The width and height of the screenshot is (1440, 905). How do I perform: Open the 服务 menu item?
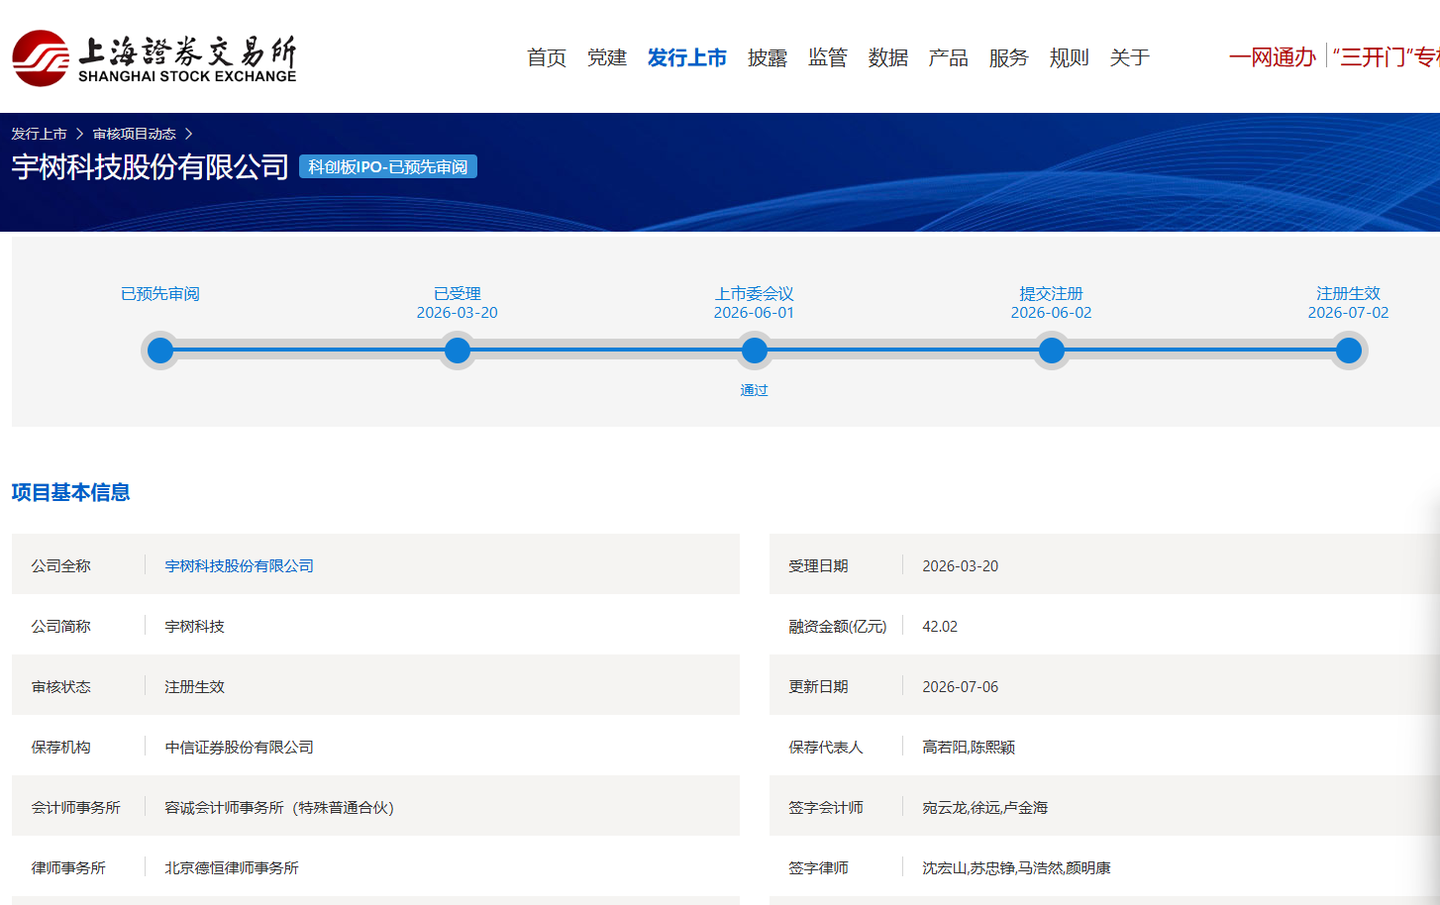1009,58
